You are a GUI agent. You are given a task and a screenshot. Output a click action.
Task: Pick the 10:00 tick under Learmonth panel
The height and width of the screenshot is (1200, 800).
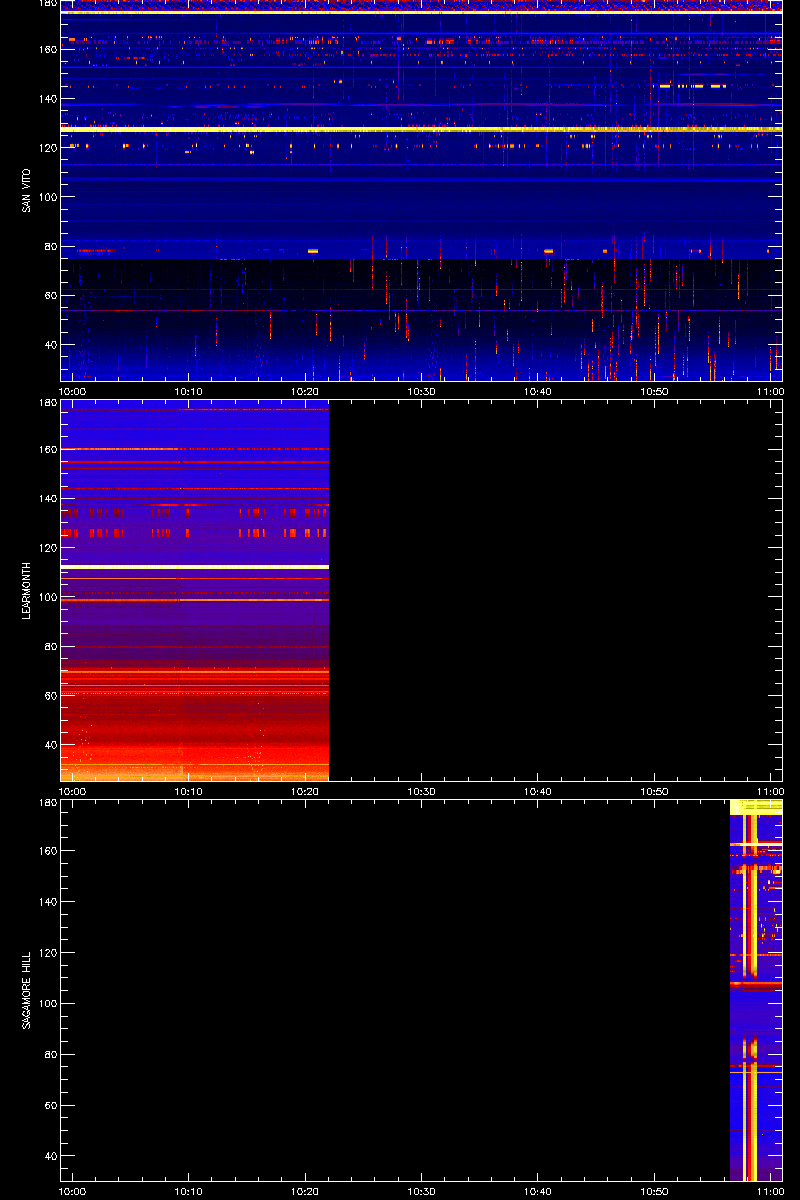pyautogui.click(x=72, y=791)
